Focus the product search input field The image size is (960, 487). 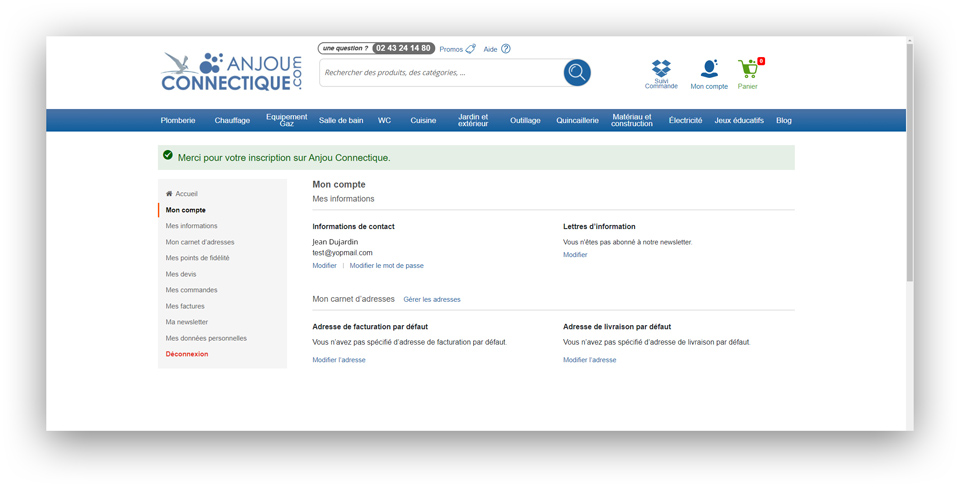(x=440, y=73)
